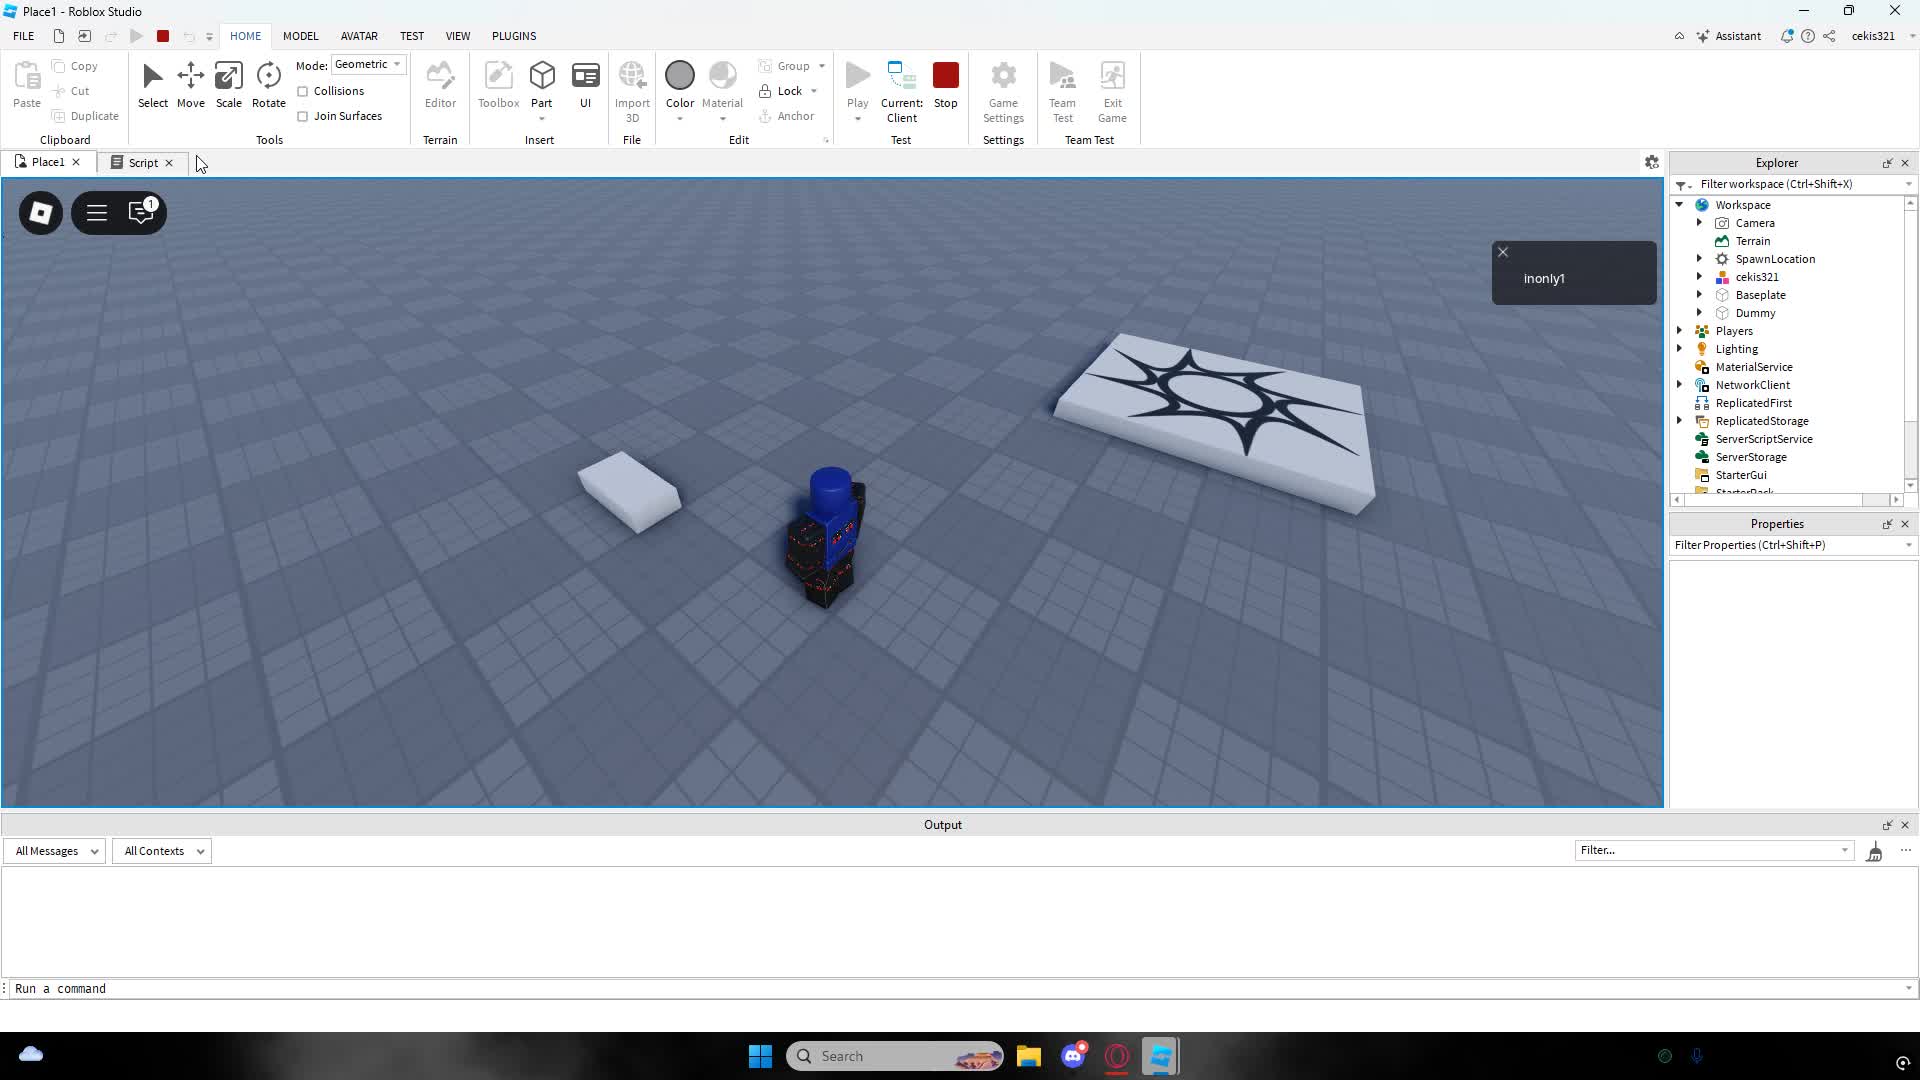Screen dimensions: 1920x1080
Task: Enable the Collisions checkbox
Action: [x=302, y=91]
